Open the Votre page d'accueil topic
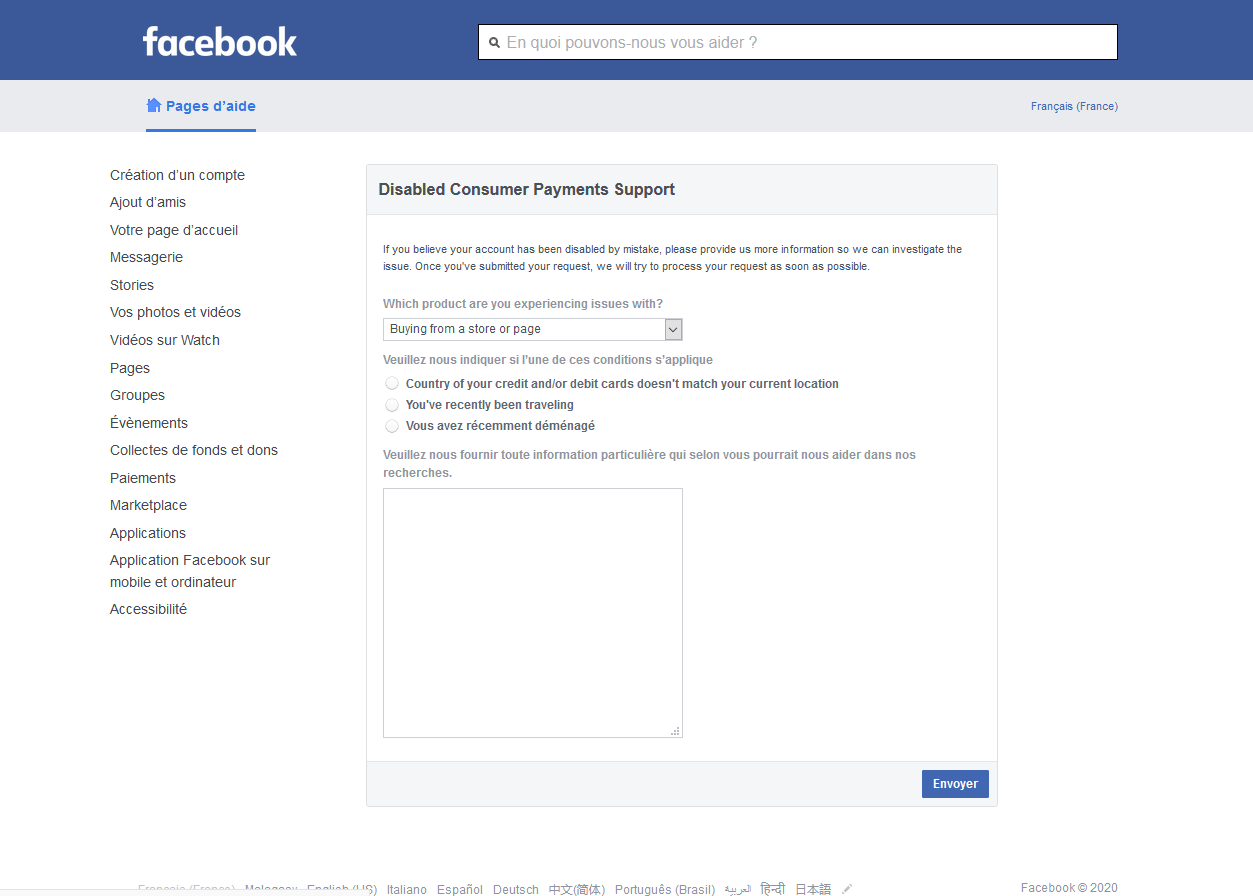The height and width of the screenshot is (896, 1253). pyautogui.click(x=174, y=230)
